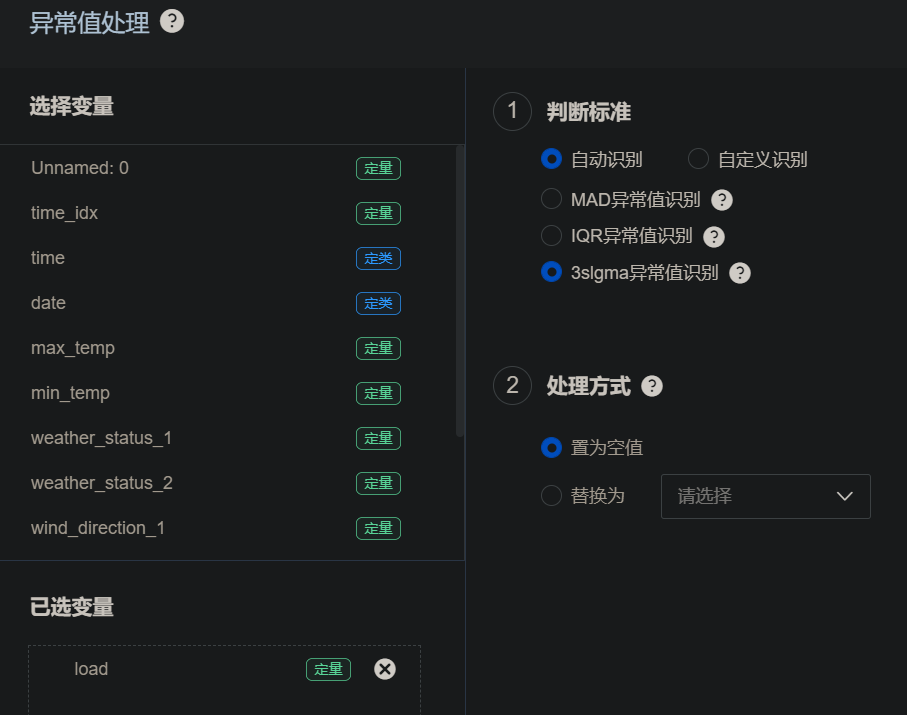This screenshot has height=715, width=907.
Task: Open the 请选择 replacement dropdown
Action: [x=765, y=496]
